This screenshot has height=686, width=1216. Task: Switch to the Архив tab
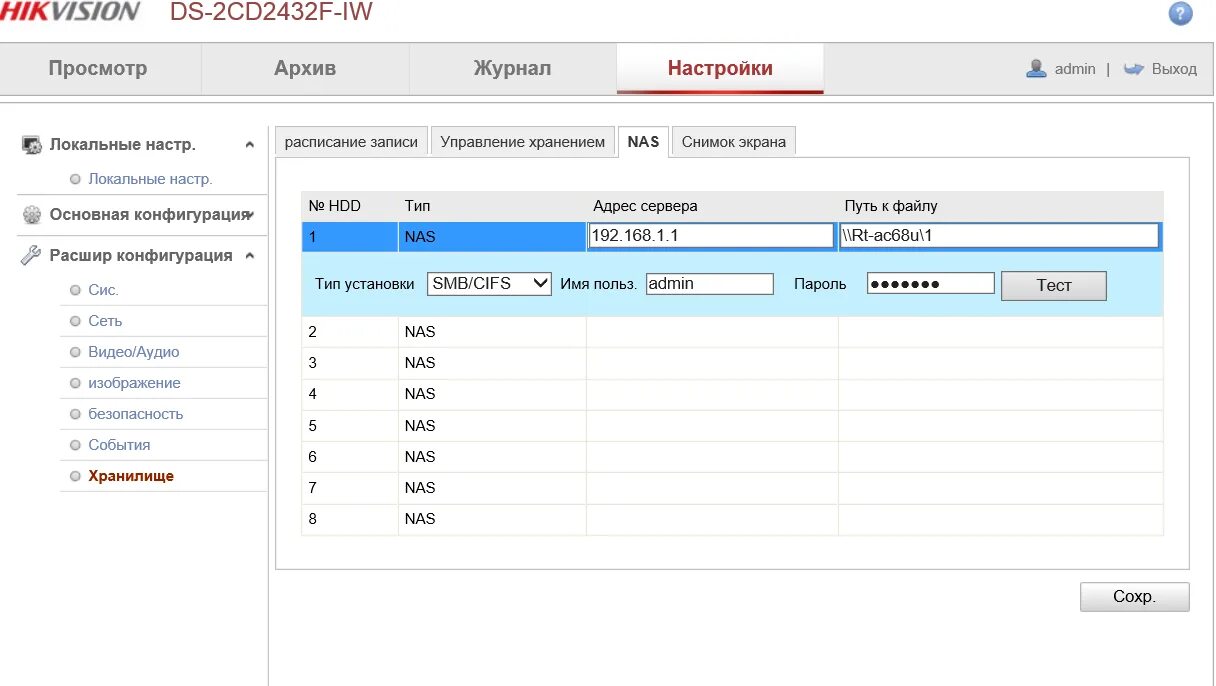point(305,69)
